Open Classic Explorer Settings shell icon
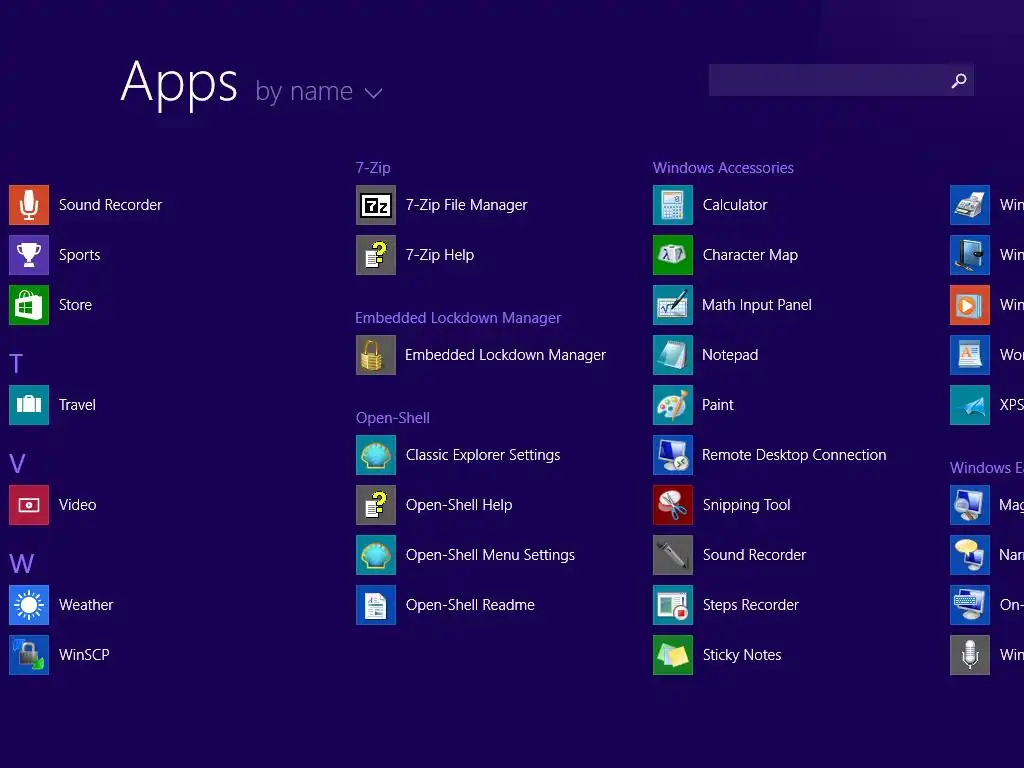 (376, 455)
